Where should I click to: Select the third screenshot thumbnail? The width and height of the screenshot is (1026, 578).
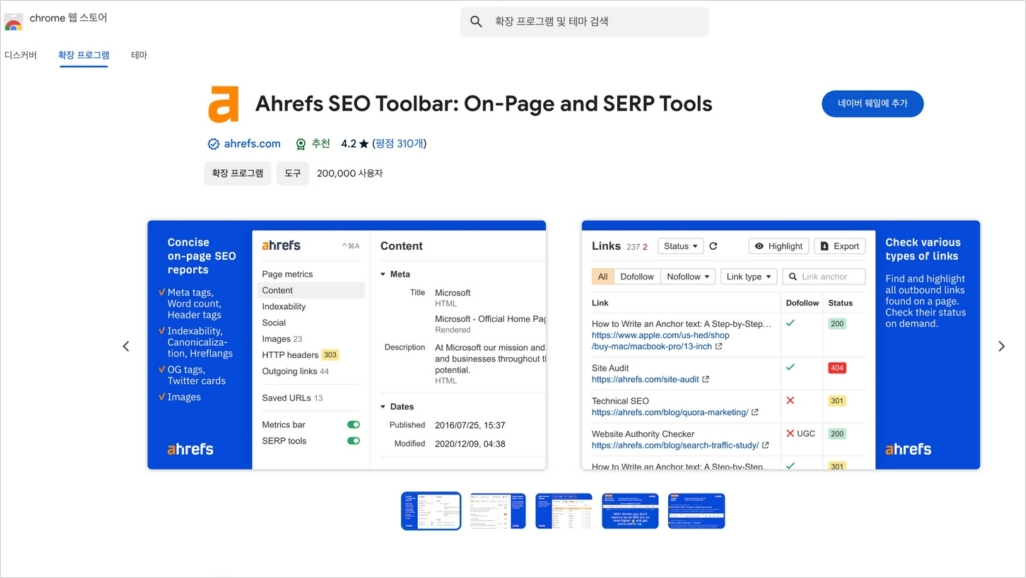coord(563,511)
